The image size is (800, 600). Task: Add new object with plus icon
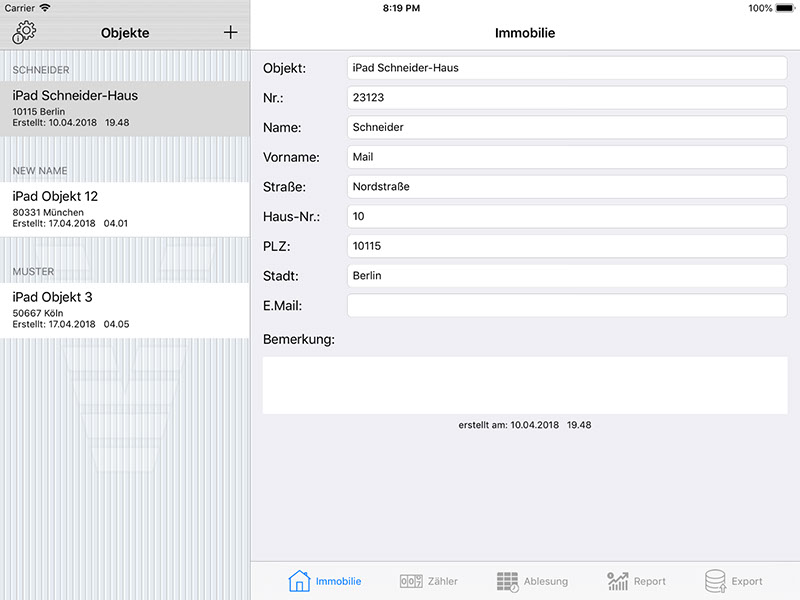tap(230, 32)
